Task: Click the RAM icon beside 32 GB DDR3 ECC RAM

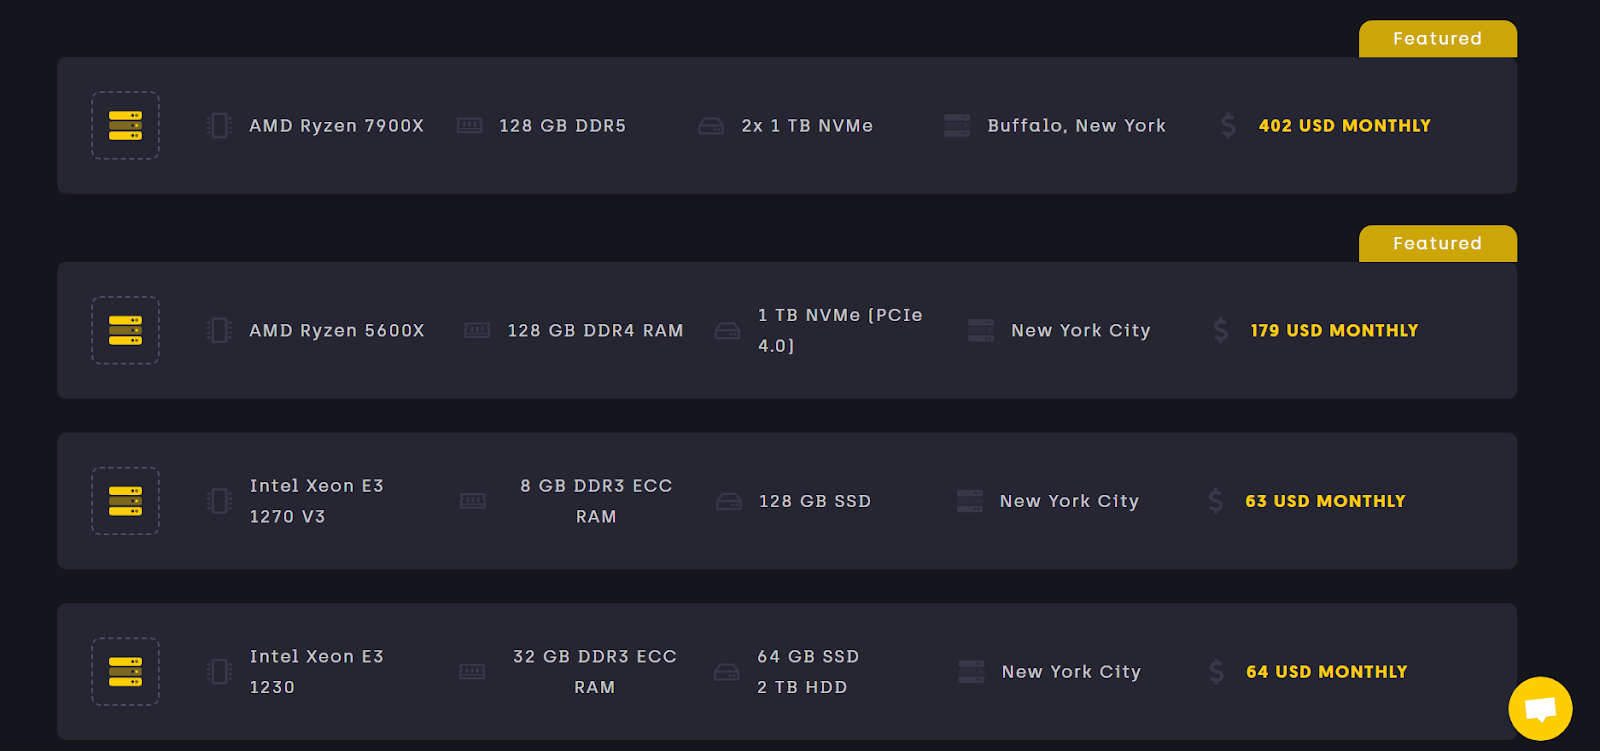Action: [x=472, y=672]
